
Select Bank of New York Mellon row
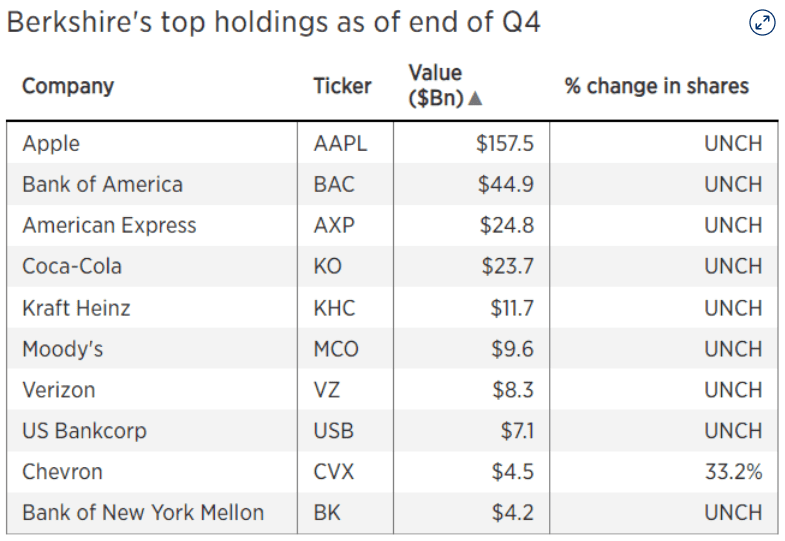[143, 513]
